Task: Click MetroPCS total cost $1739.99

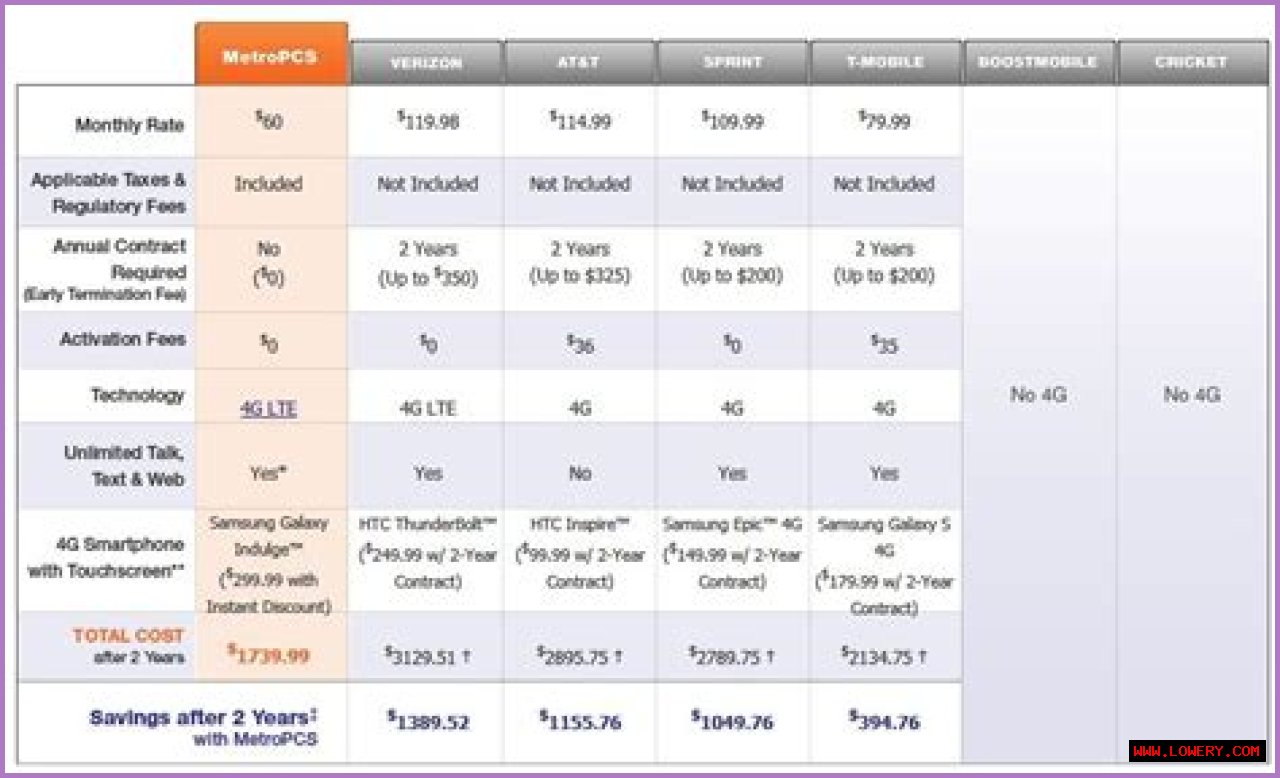Action: 268,655
